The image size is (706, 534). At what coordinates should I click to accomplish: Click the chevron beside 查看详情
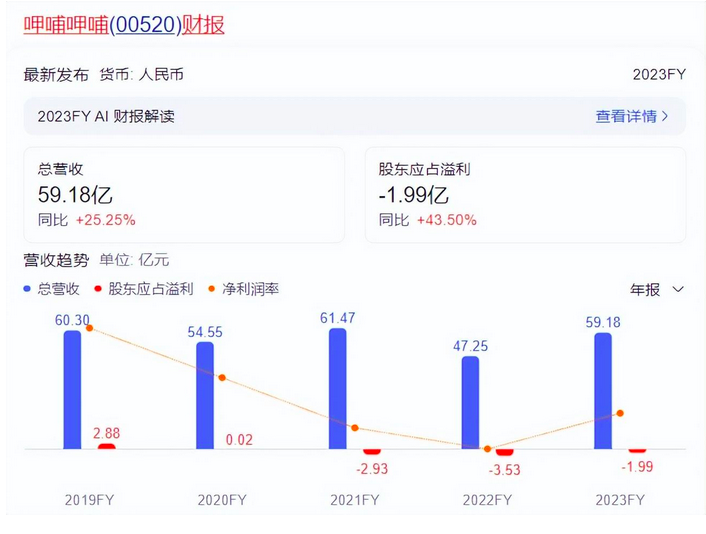point(665,116)
